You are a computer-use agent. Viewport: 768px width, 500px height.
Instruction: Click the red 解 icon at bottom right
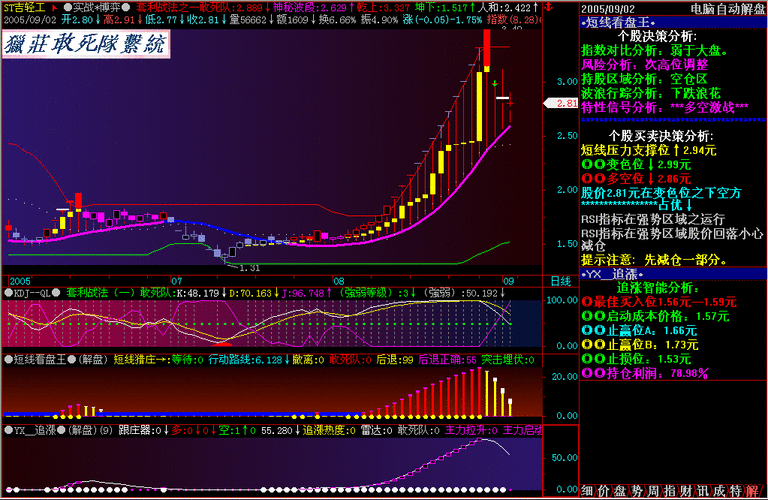click(752, 491)
